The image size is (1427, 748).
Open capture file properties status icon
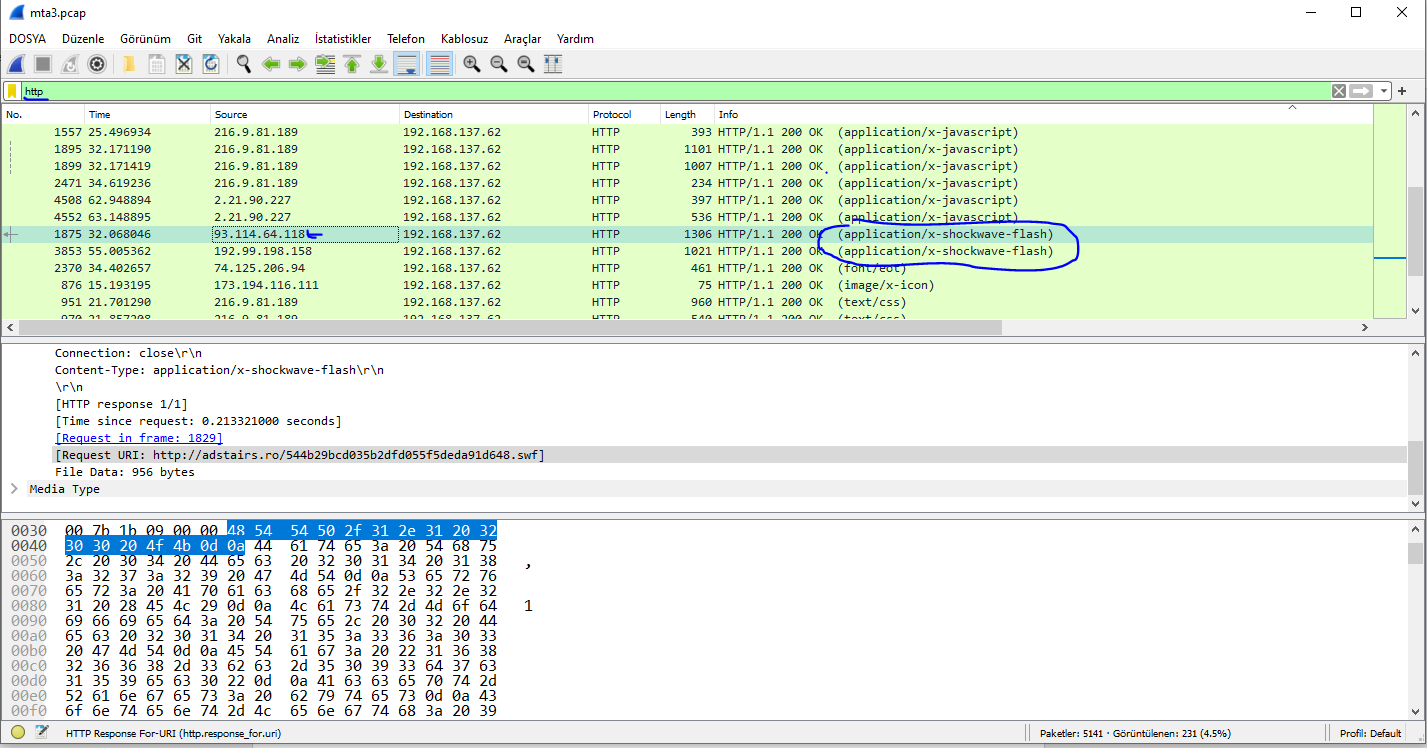point(42,733)
